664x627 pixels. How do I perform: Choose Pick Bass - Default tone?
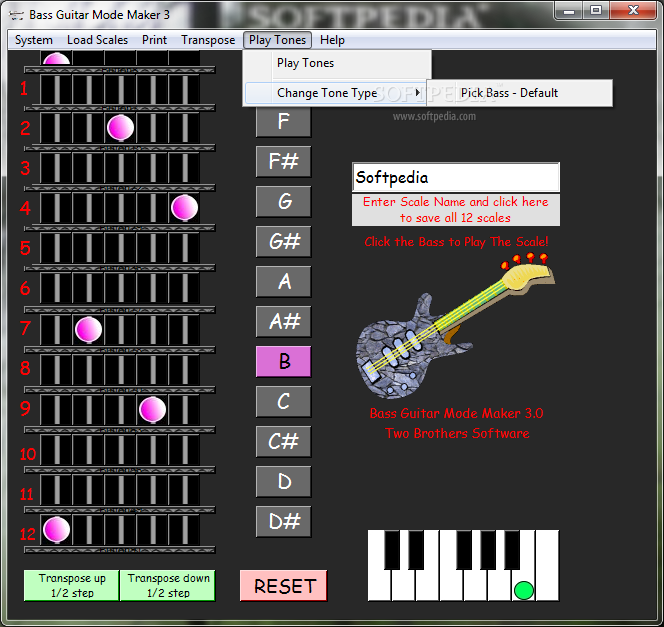[x=520, y=93]
